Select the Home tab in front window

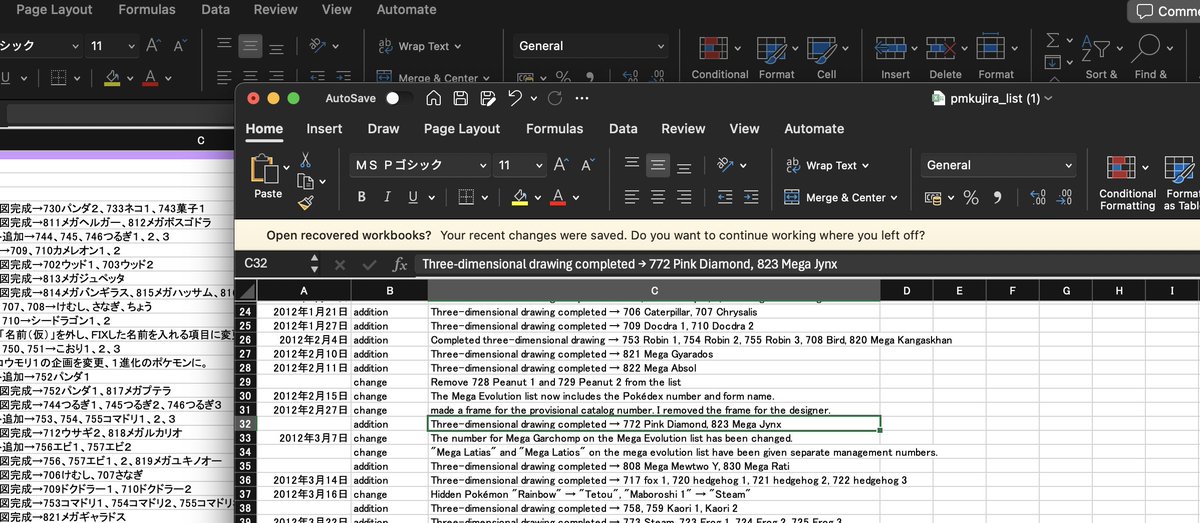pos(264,128)
